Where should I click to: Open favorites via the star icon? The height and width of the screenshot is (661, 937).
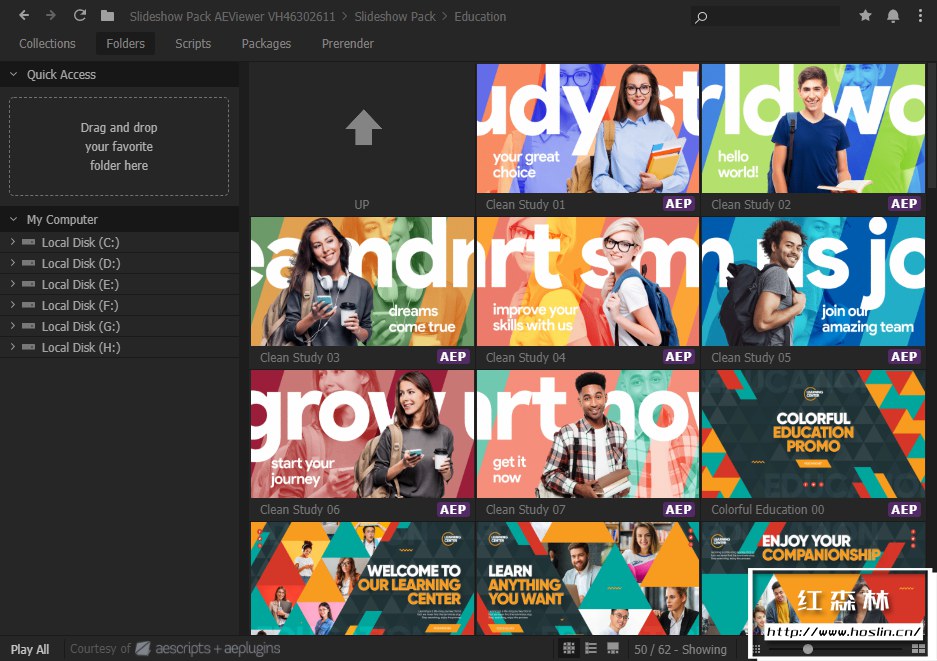click(x=865, y=16)
